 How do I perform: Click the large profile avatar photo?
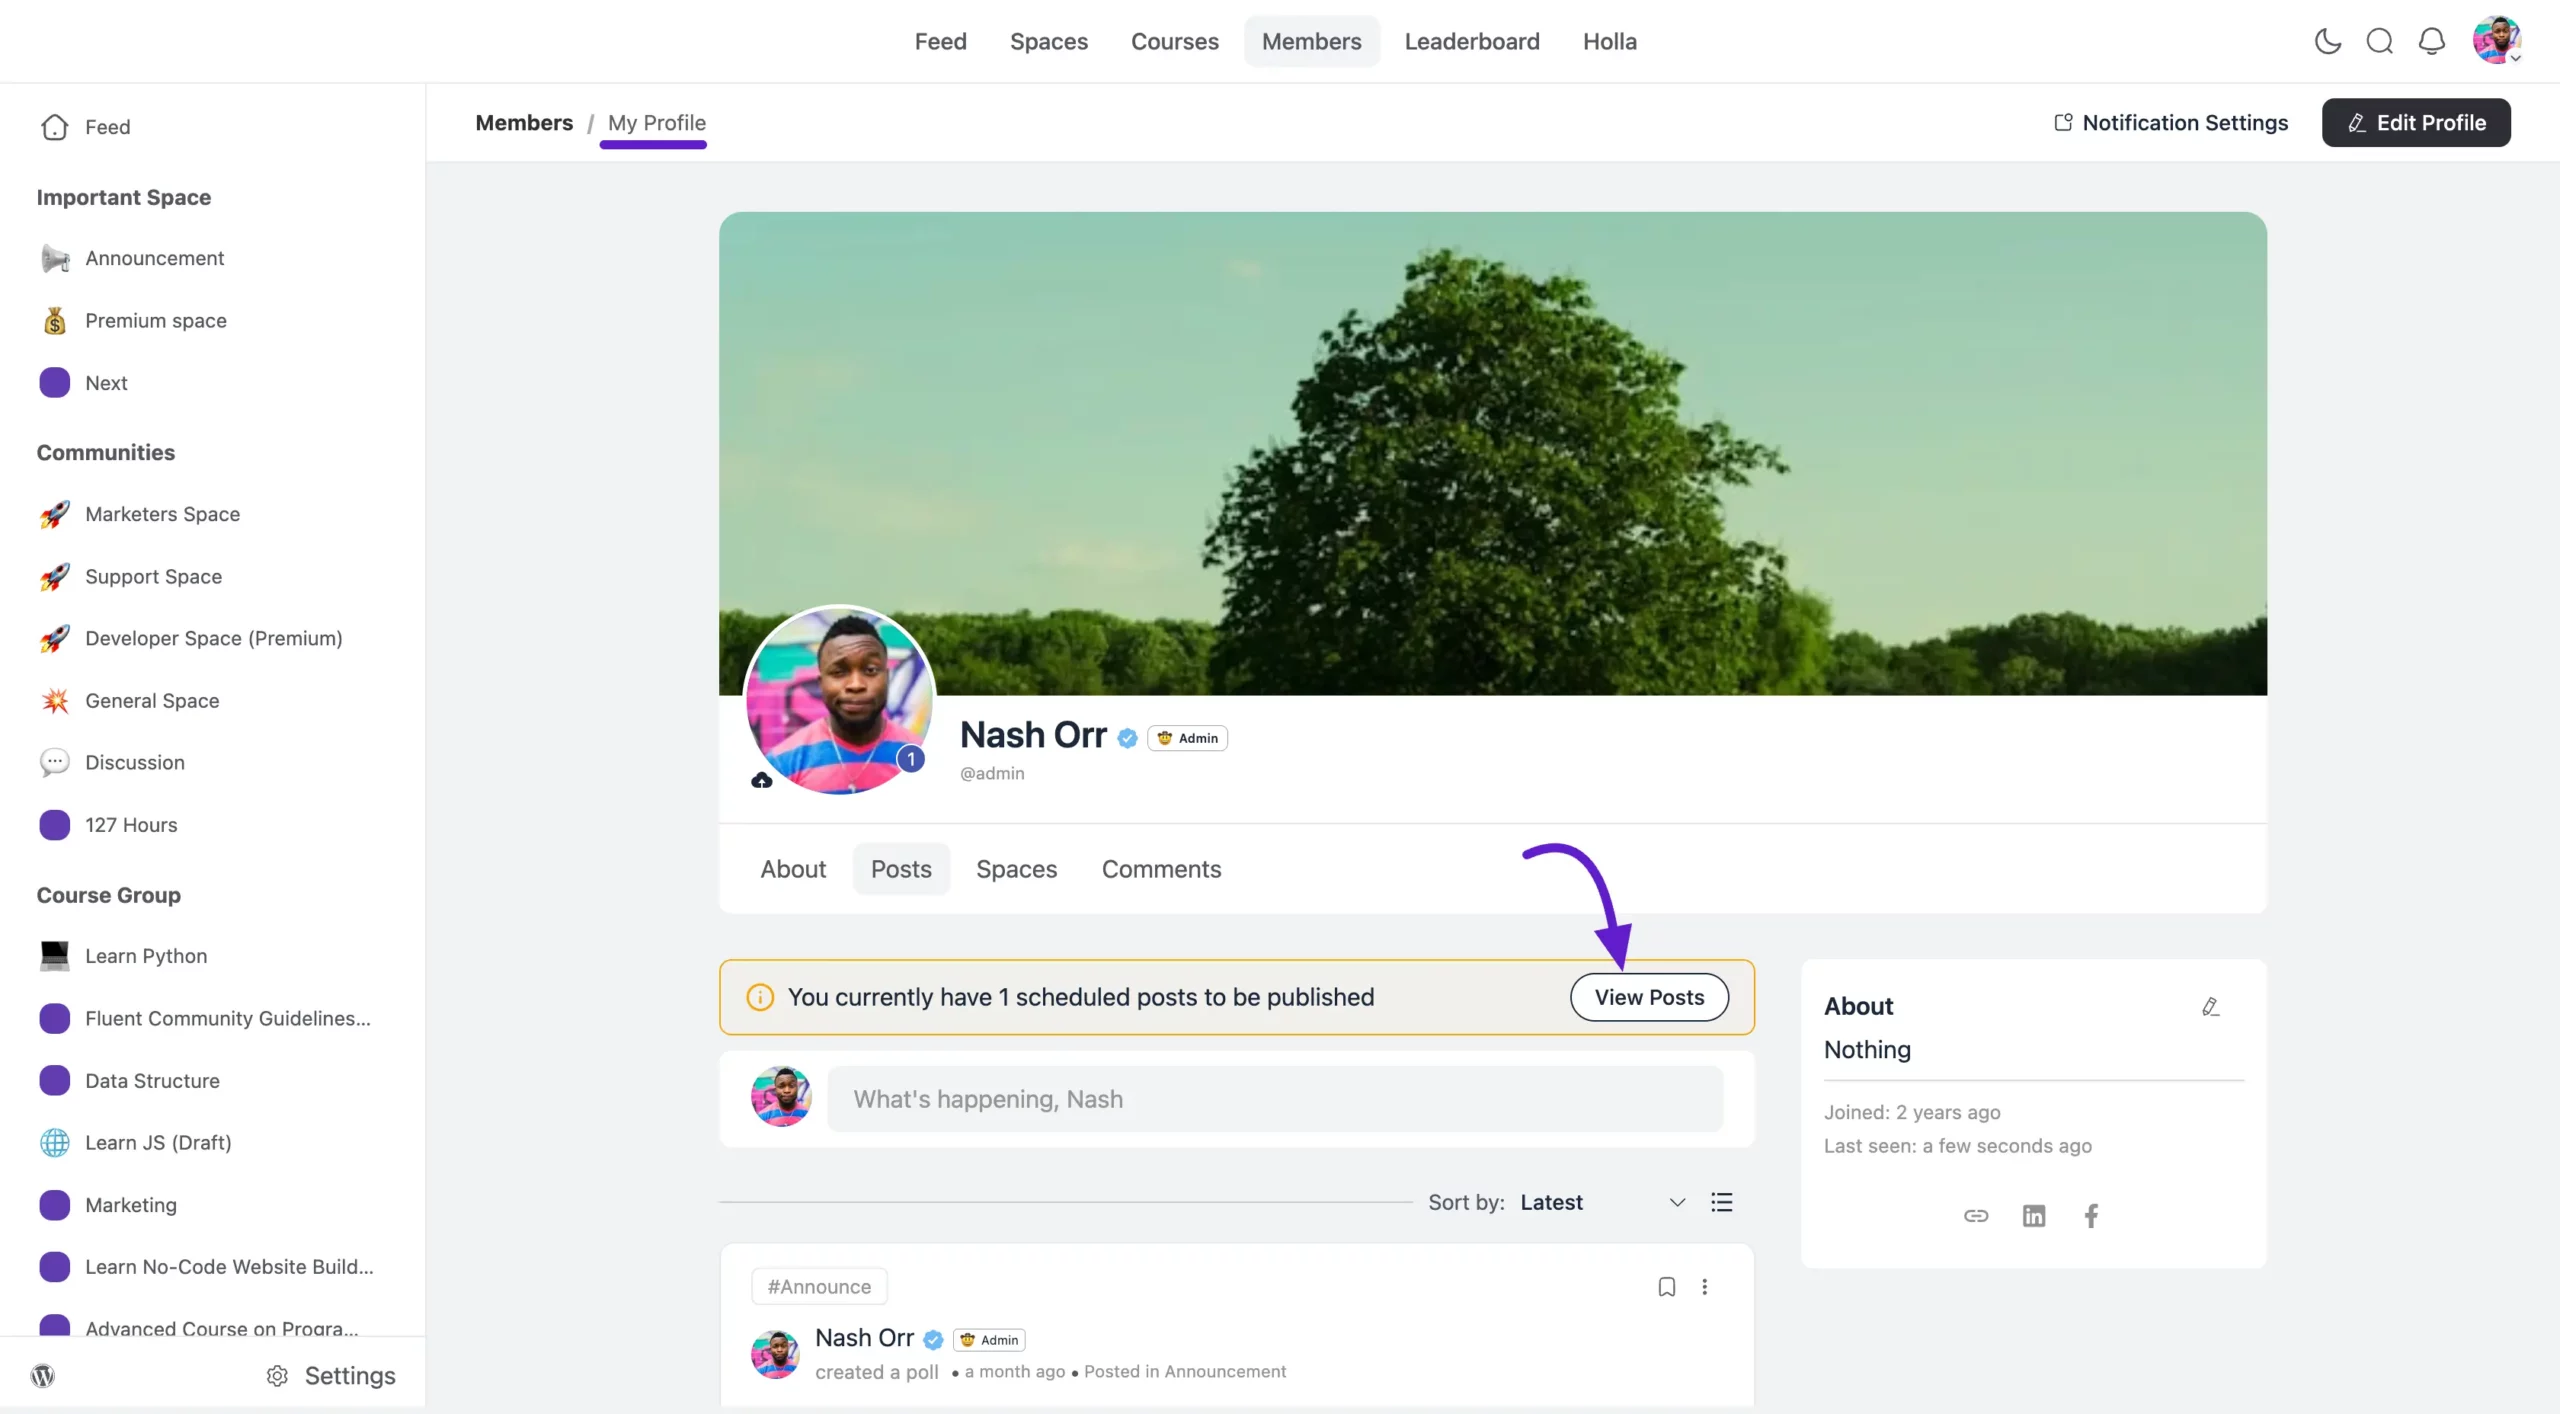840,700
